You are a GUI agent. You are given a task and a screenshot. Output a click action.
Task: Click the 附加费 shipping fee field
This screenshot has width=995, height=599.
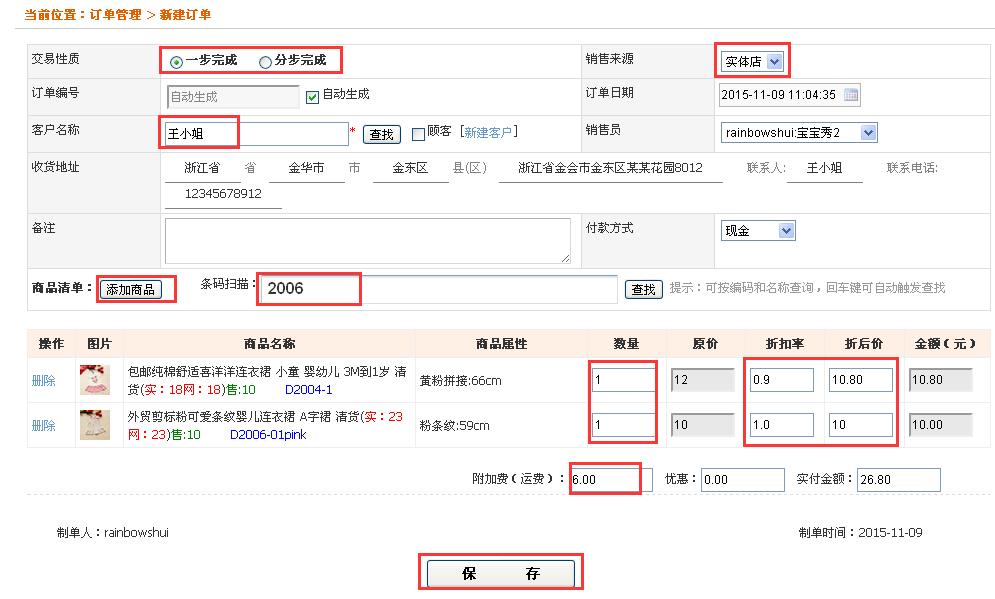point(608,480)
